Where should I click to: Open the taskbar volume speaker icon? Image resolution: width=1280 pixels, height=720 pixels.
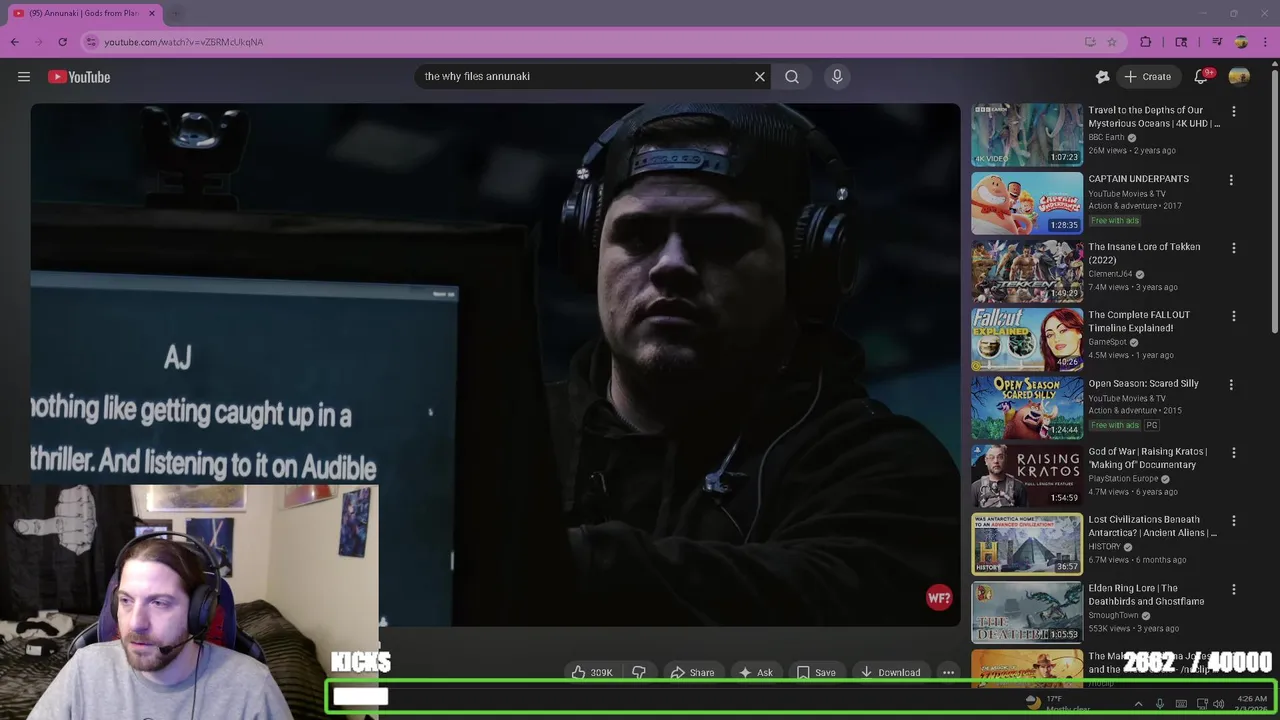(x=1218, y=704)
